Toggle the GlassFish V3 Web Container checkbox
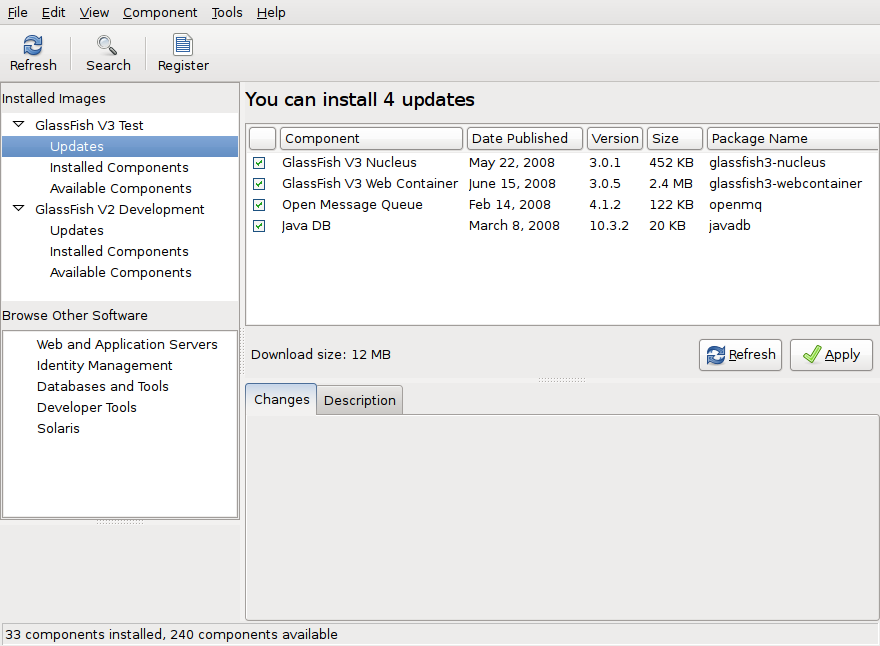880x646 pixels. point(260,184)
